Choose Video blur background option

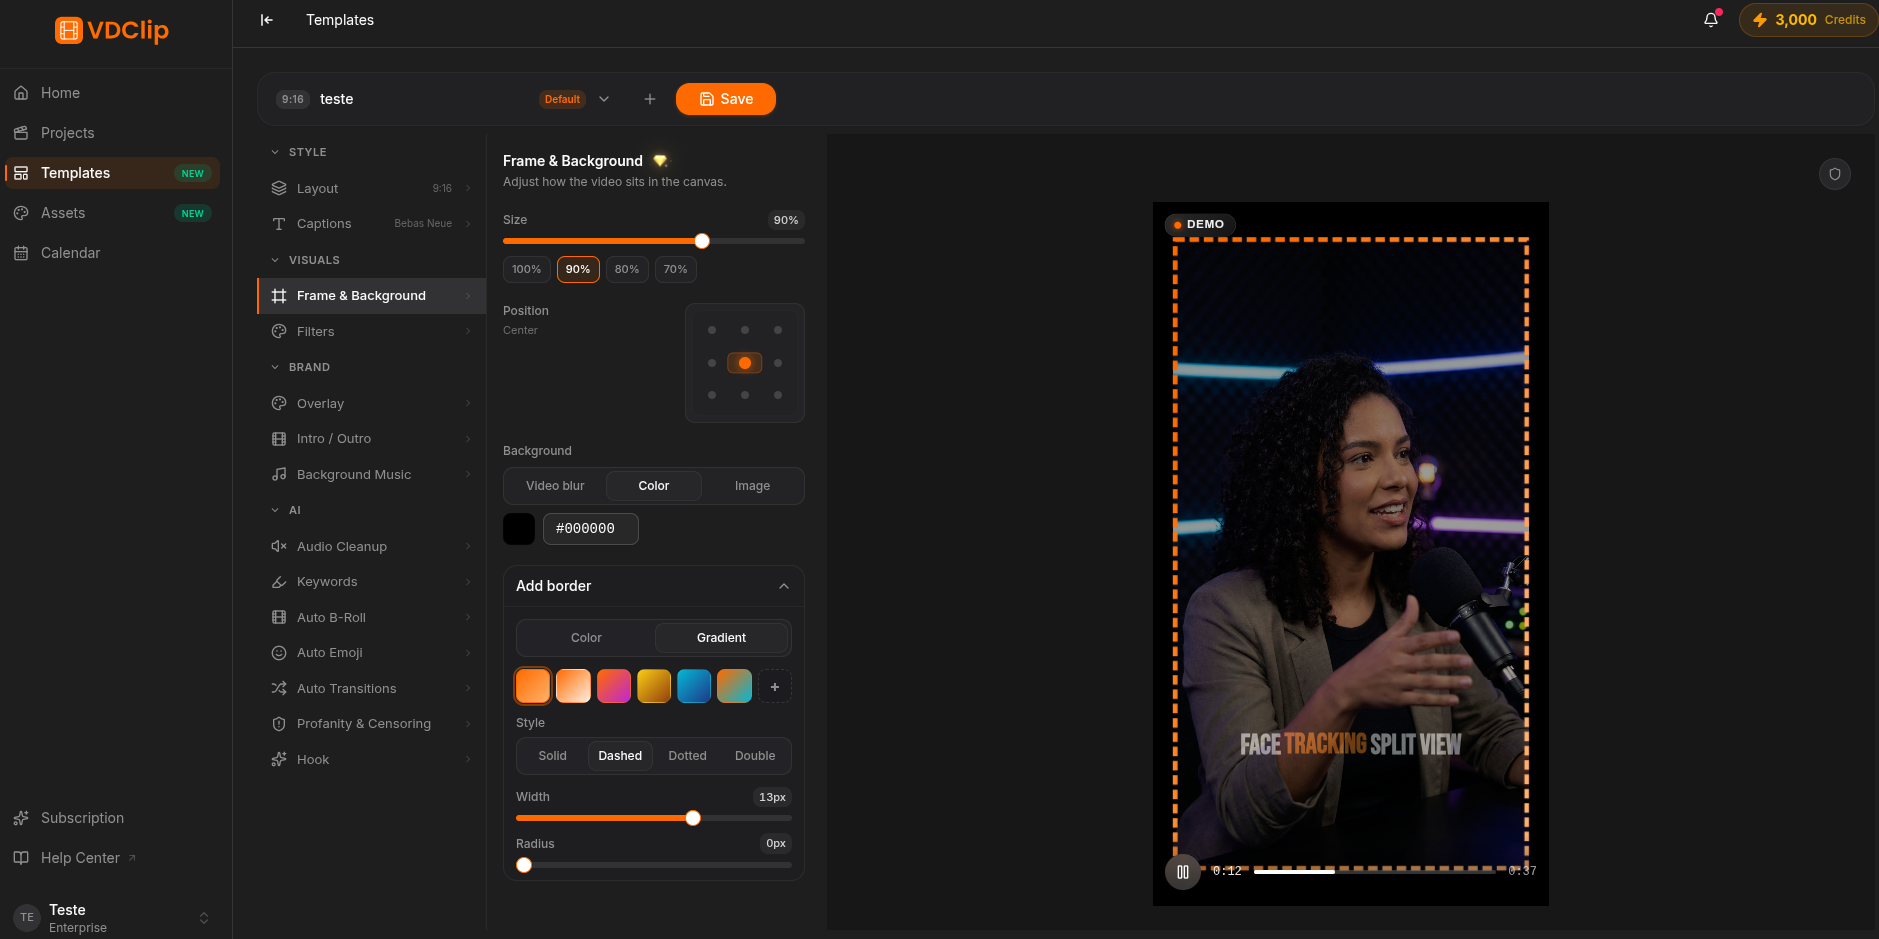[x=555, y=486]
